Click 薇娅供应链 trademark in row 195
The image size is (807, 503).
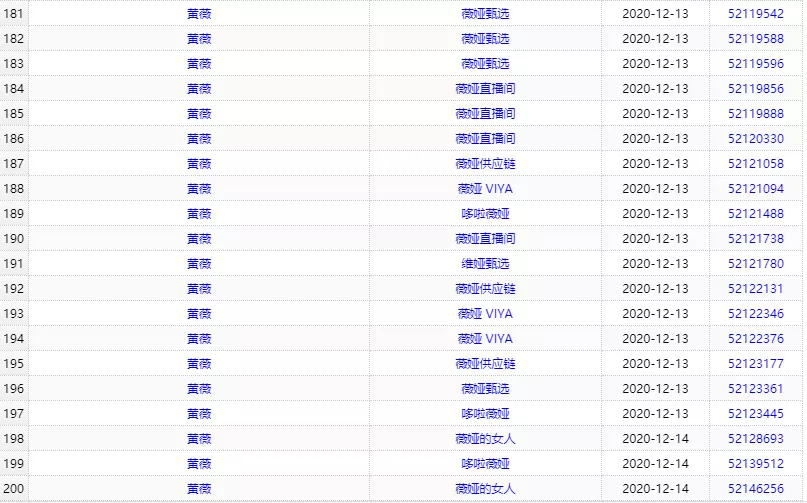click(485, 364)
